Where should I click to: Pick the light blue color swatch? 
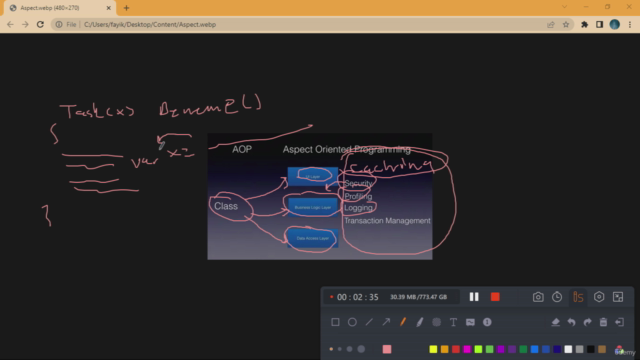(535, 349)
